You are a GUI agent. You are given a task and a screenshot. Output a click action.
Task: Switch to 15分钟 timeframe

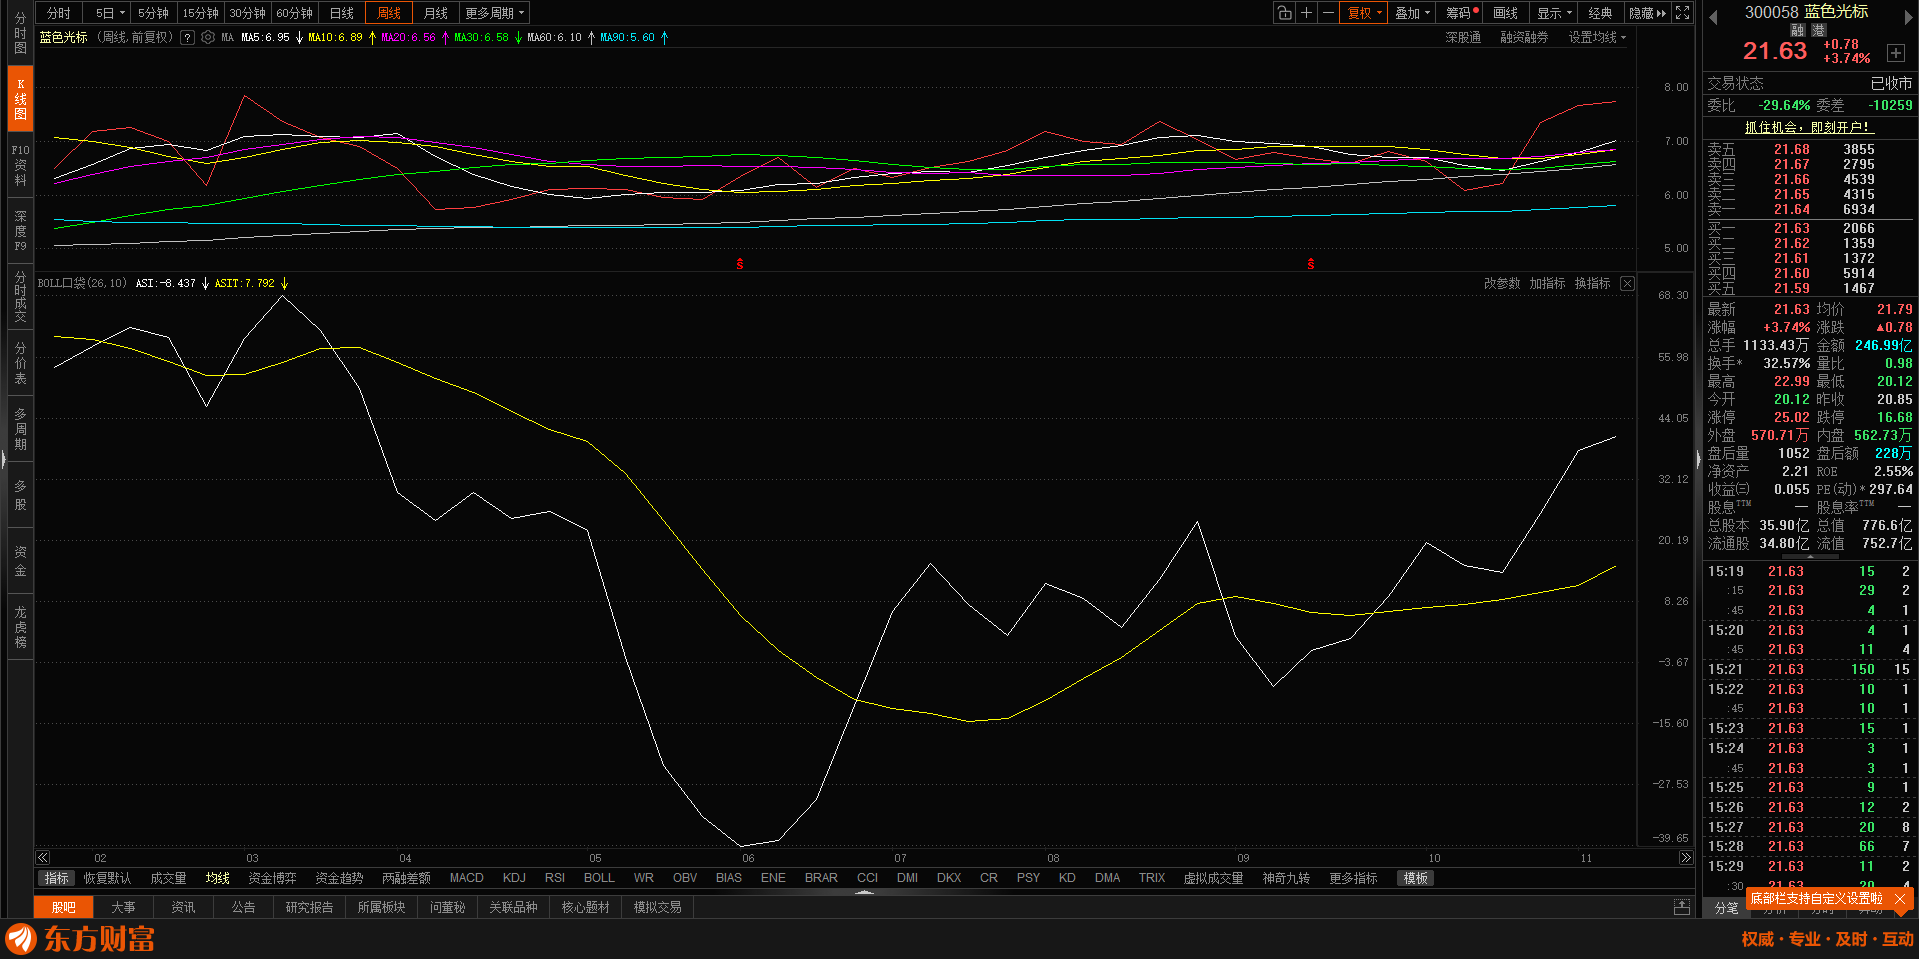(200, 13)
